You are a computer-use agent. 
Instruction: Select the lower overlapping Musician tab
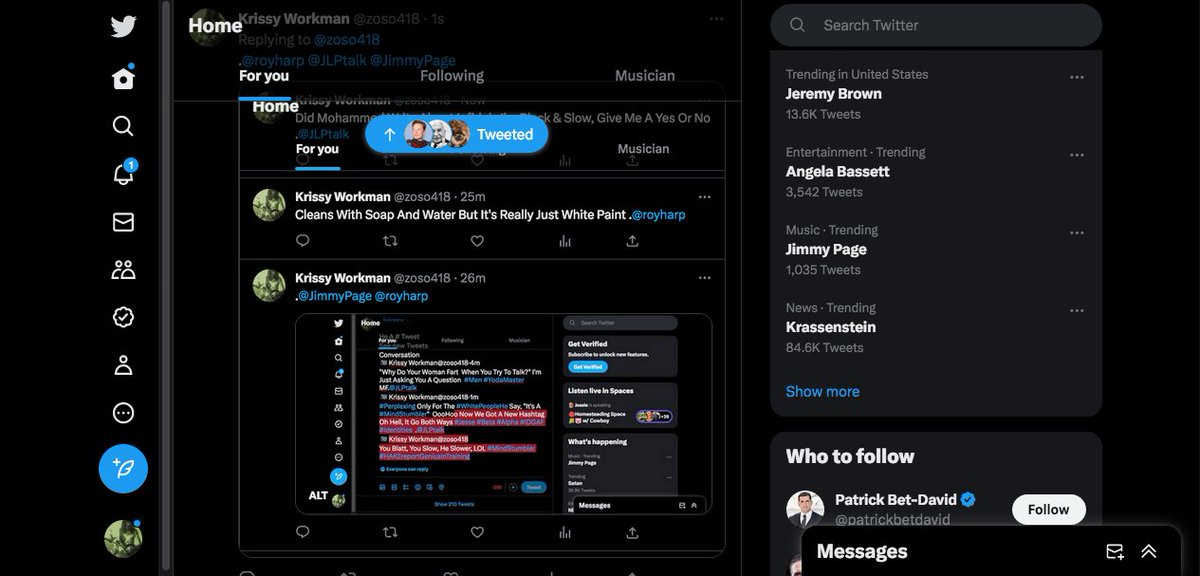(643, 149)
